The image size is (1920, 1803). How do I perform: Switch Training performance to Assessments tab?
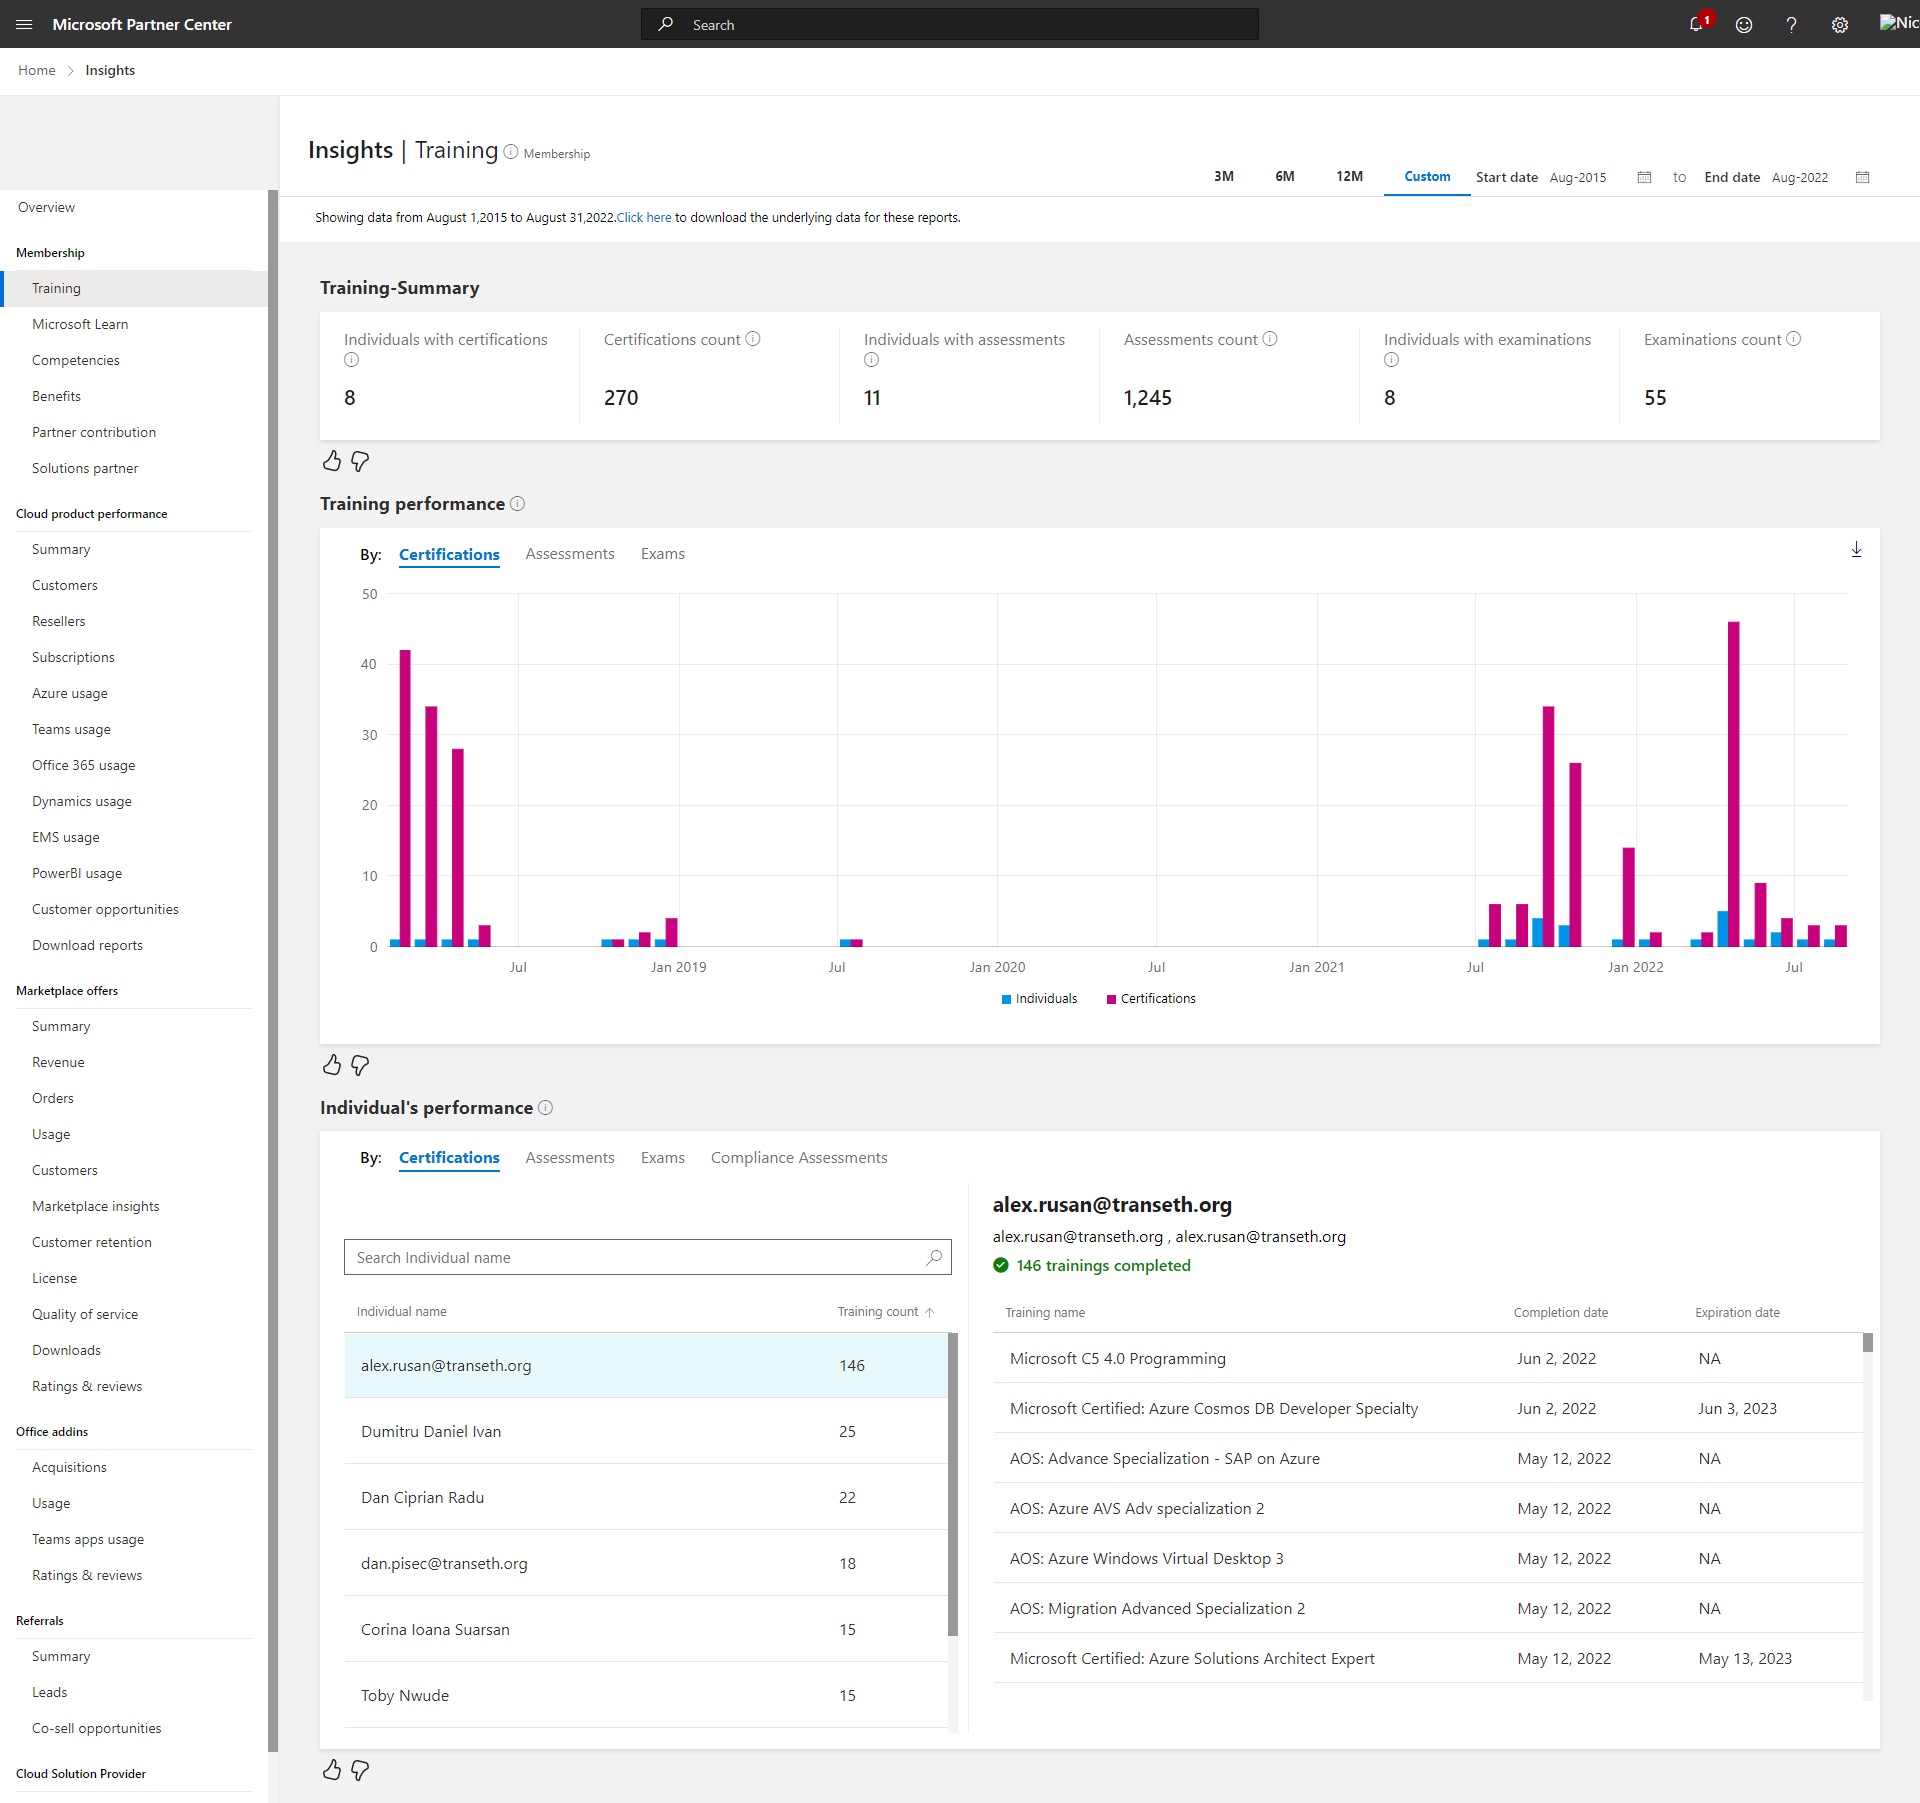tap(570, 554)
